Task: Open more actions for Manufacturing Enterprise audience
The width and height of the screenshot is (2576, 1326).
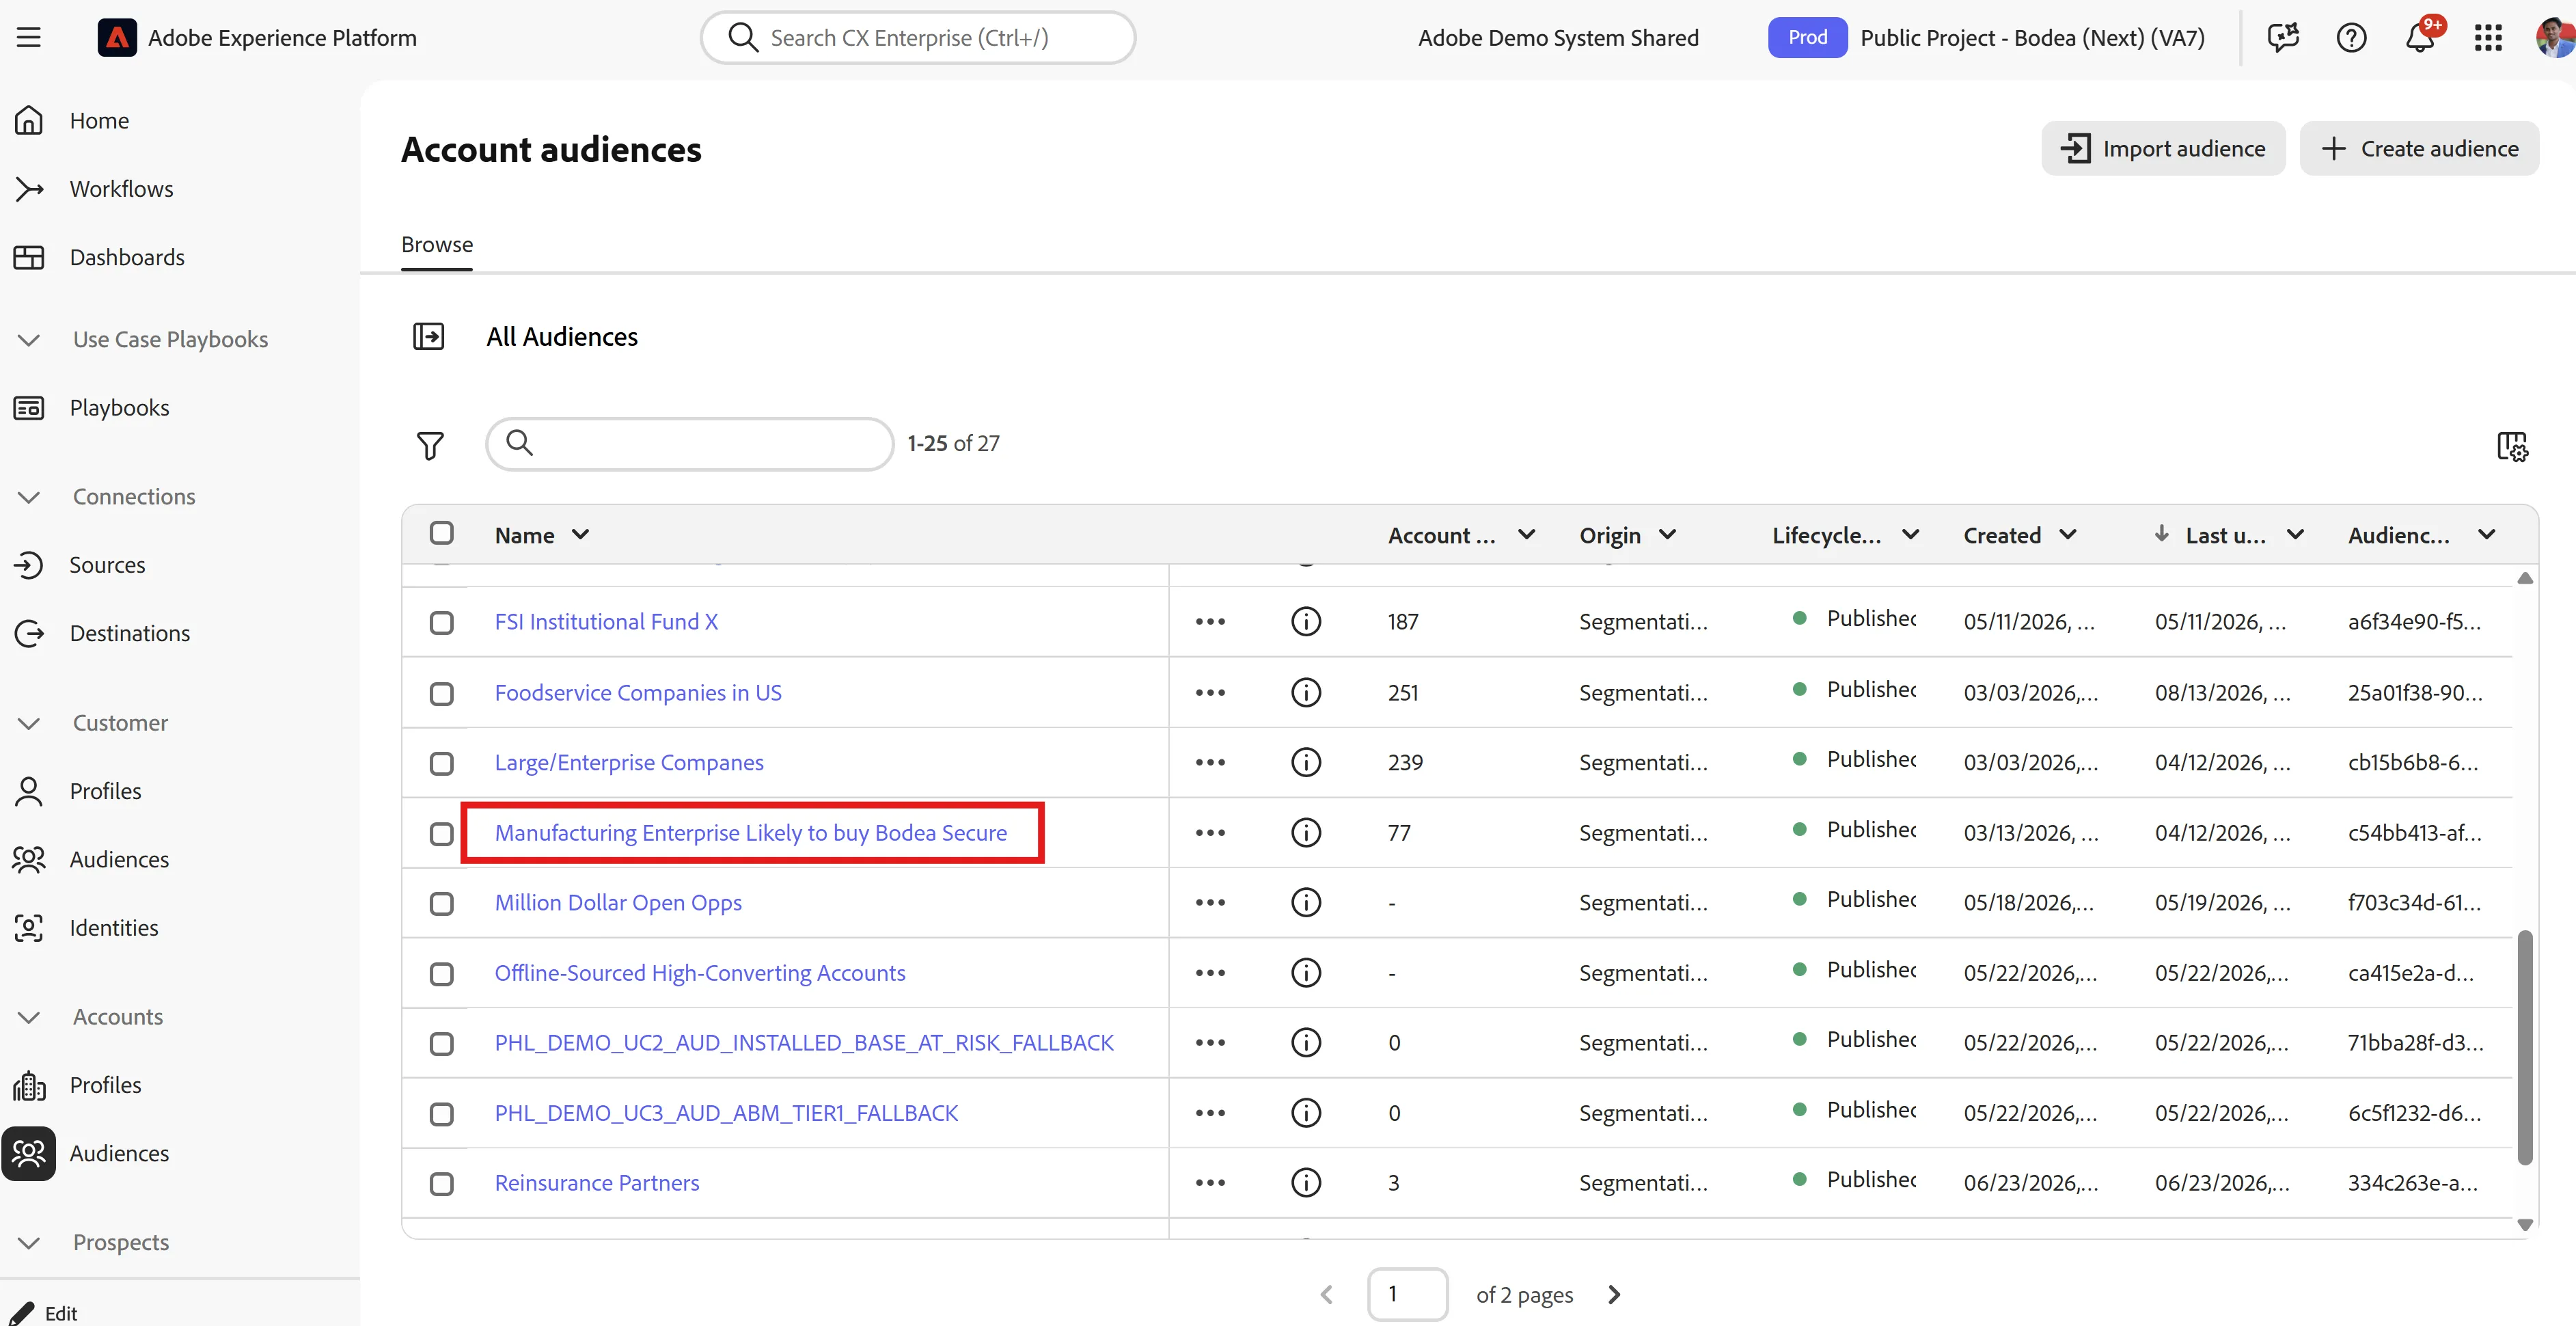Action: tap(1210, 833)
